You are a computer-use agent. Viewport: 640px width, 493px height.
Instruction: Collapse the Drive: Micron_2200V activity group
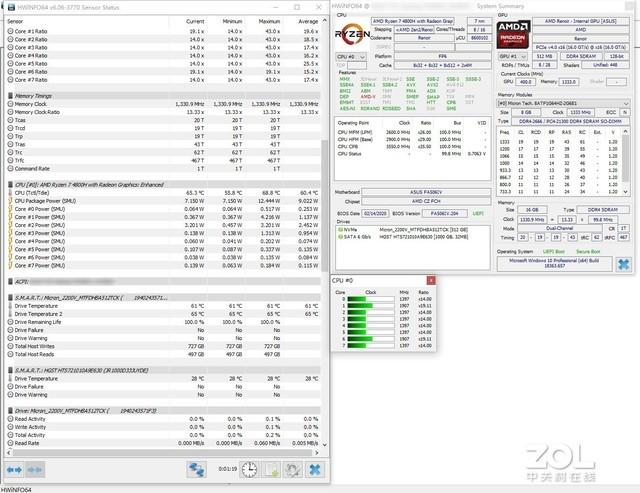tap(11, 411)
